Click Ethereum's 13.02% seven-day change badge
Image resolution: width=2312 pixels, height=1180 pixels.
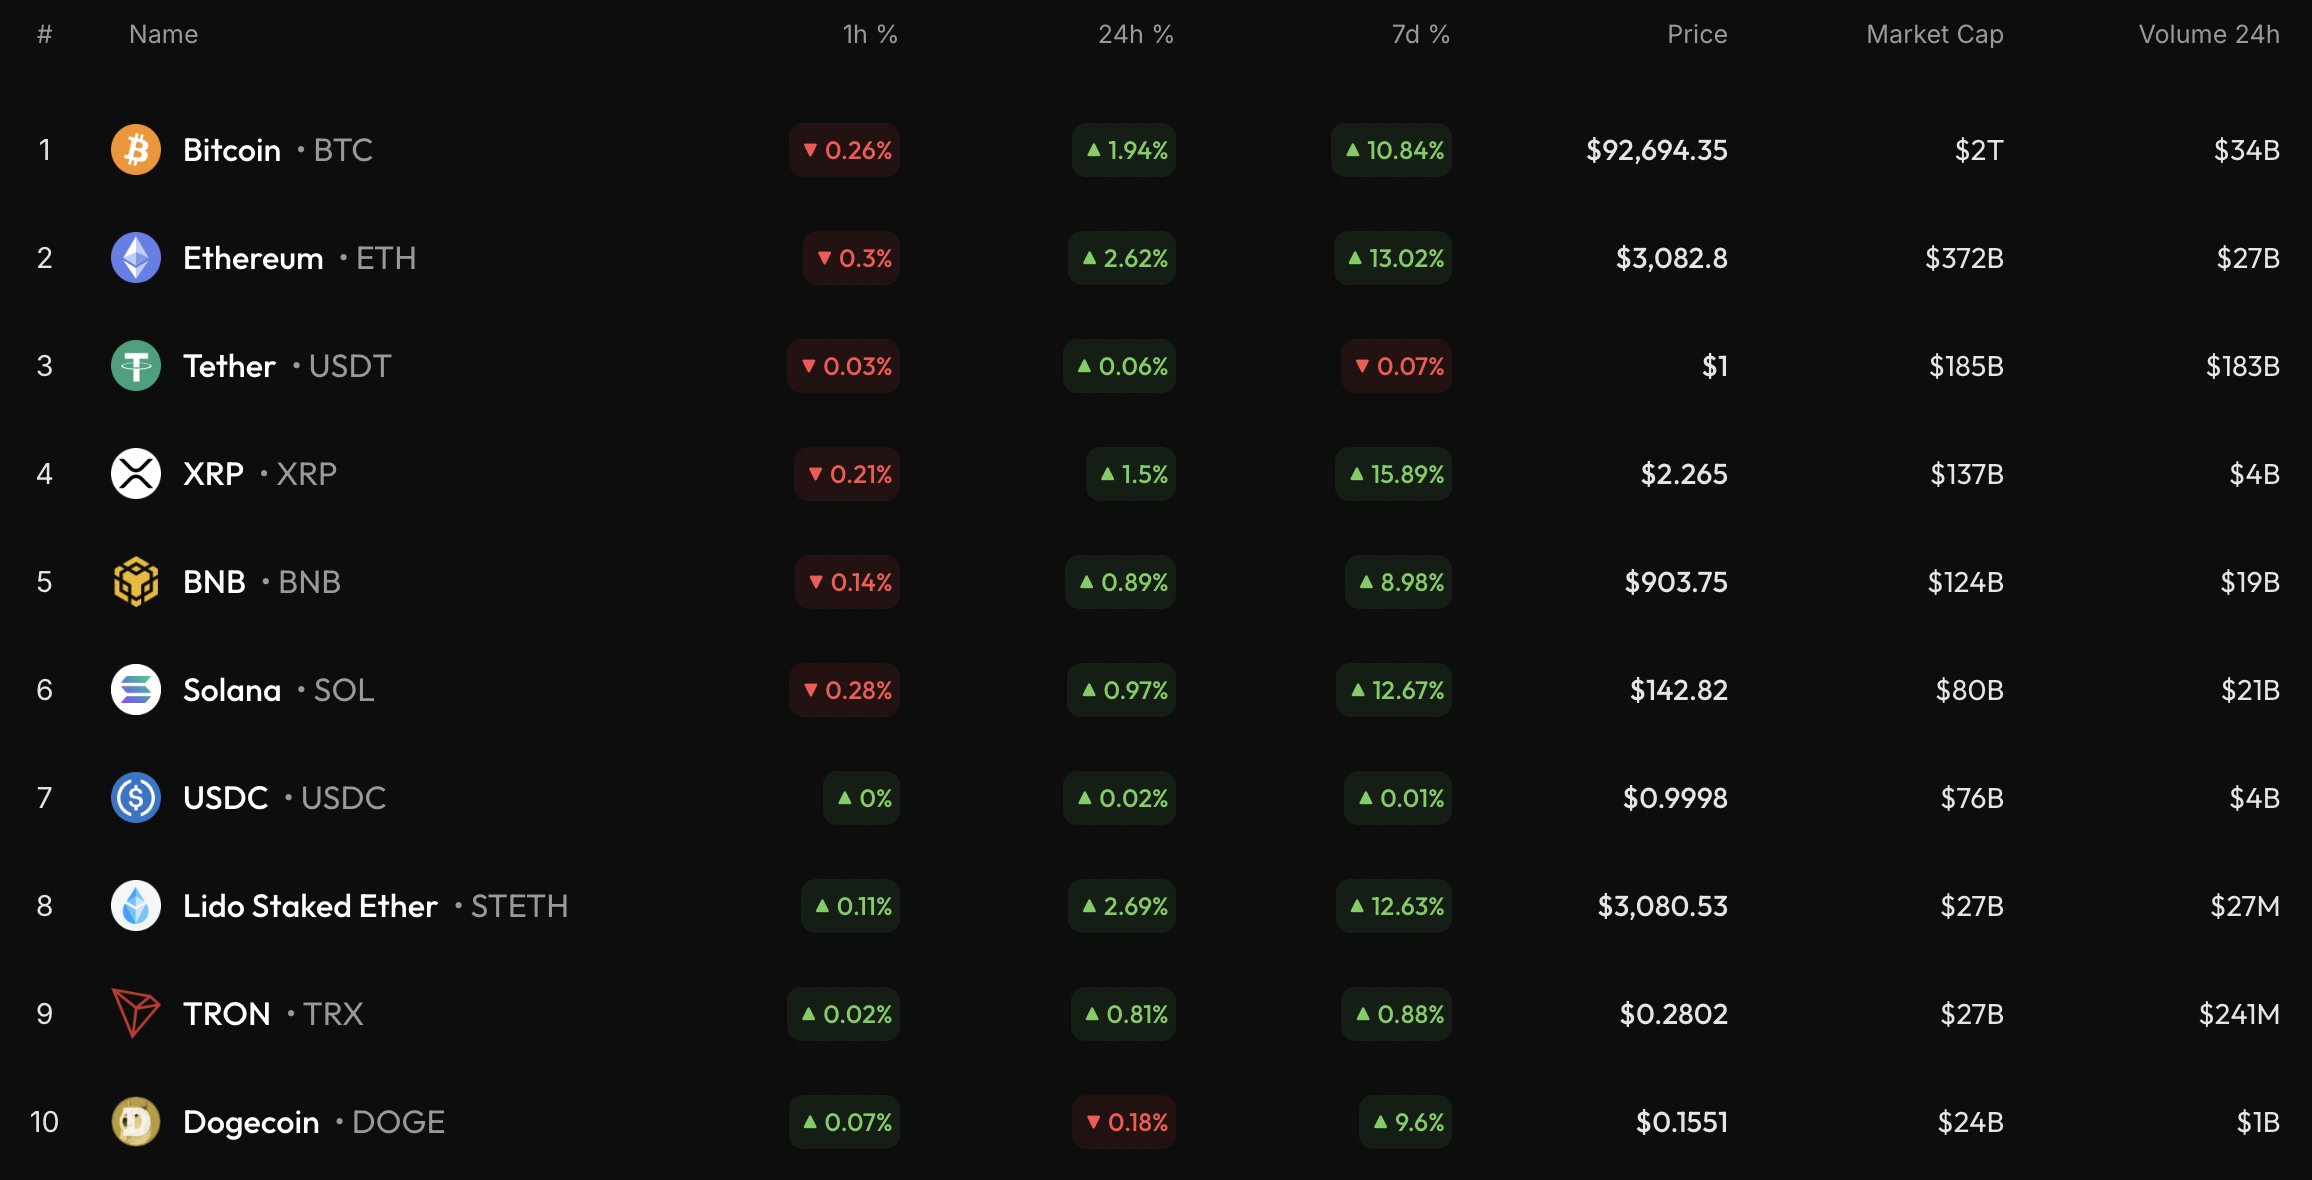(x=1393, y=258)
